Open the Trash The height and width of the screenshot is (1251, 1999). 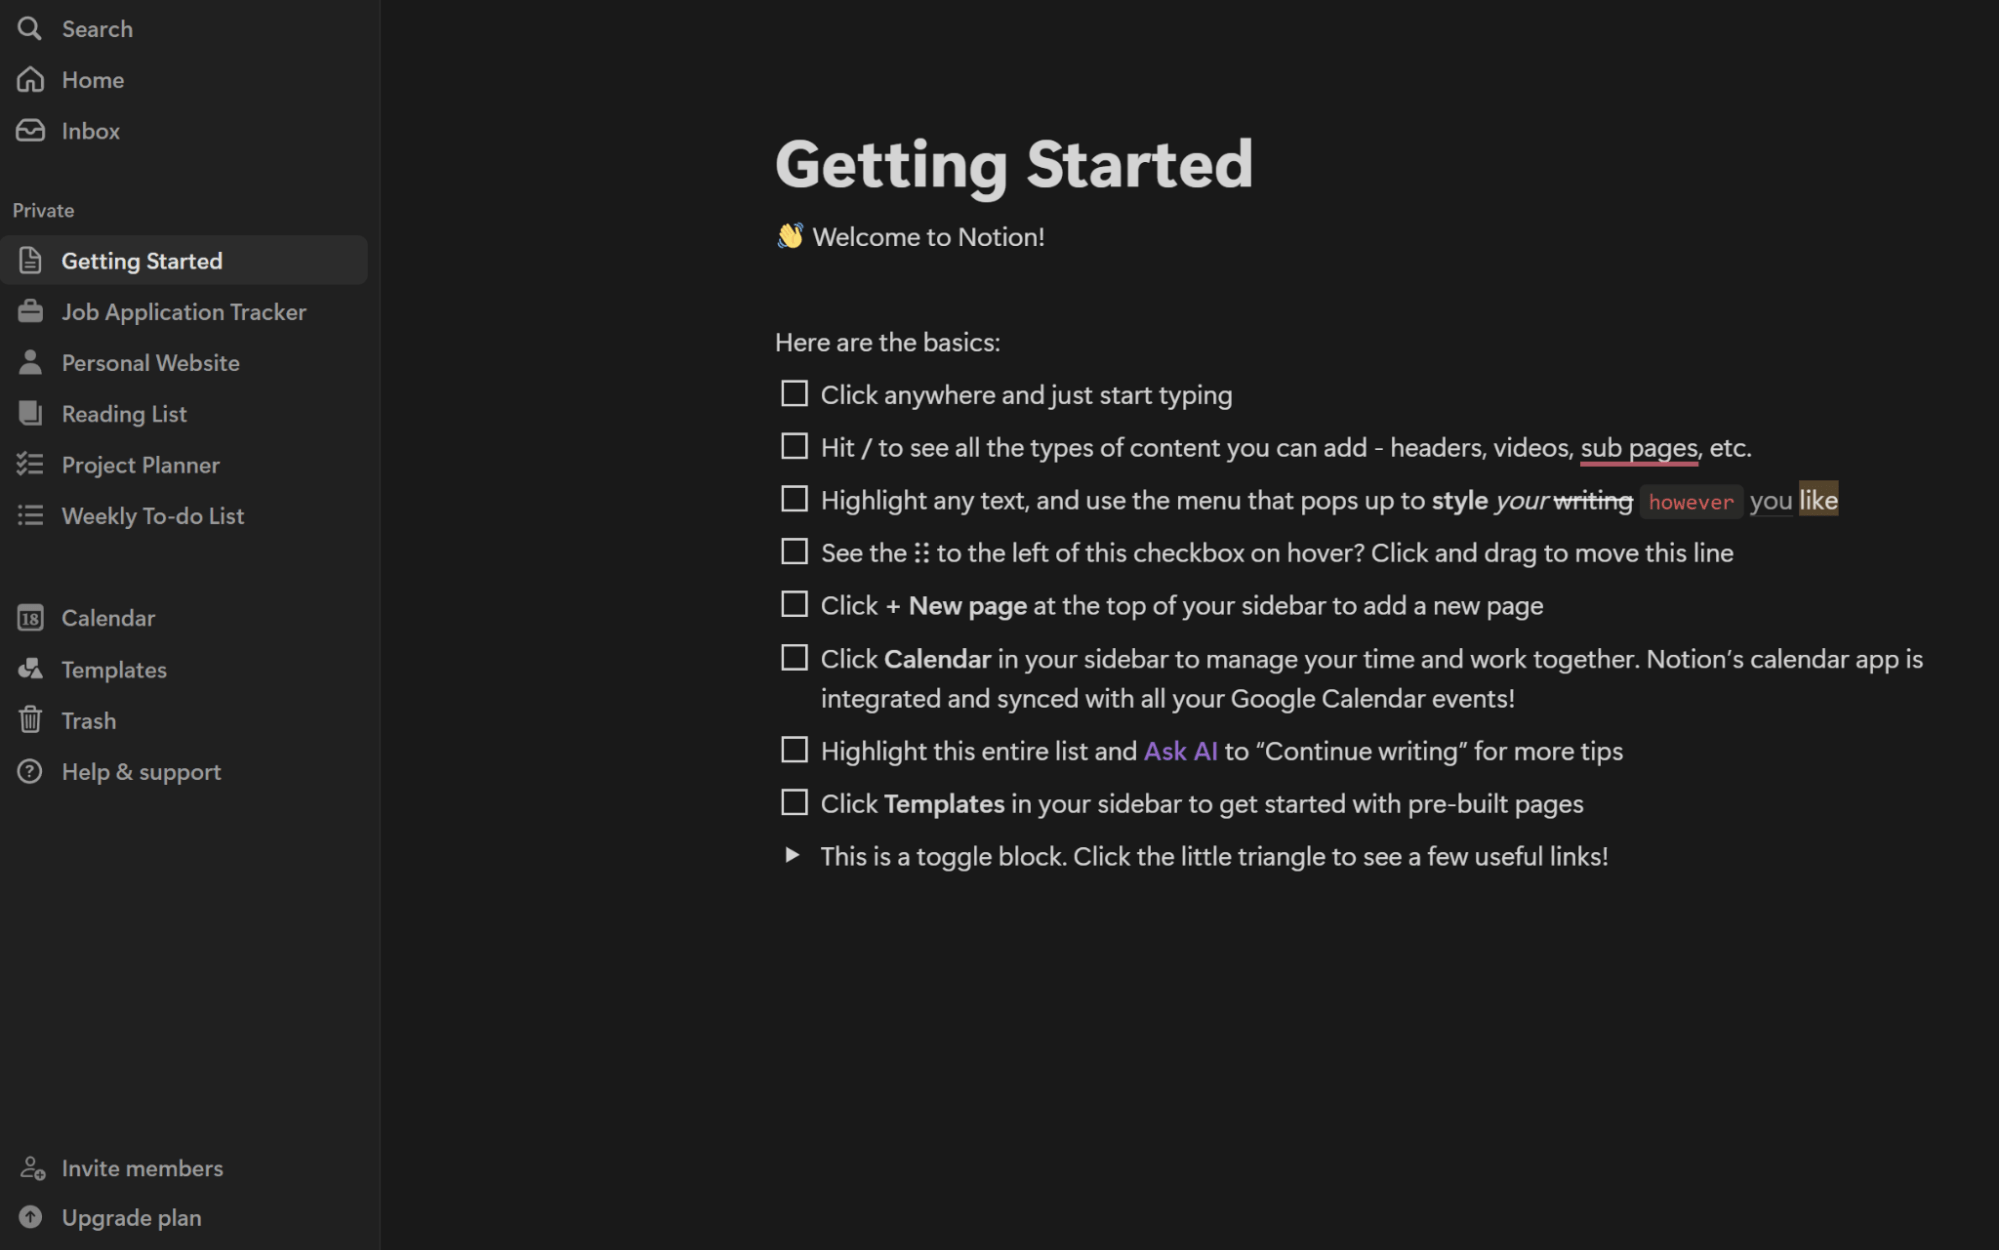click(x=30, y=720)
